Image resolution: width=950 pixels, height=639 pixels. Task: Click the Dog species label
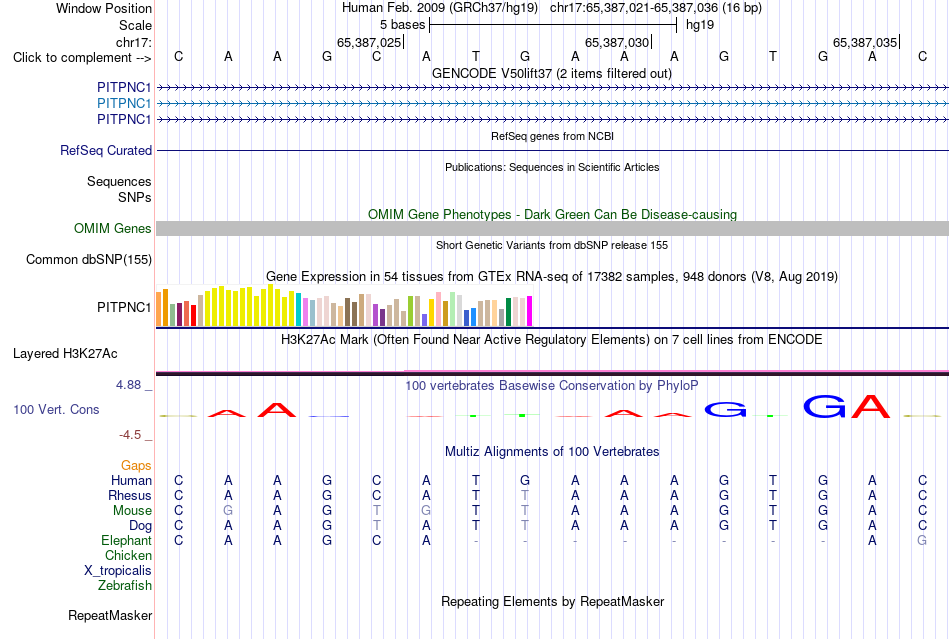coord(140,526)
